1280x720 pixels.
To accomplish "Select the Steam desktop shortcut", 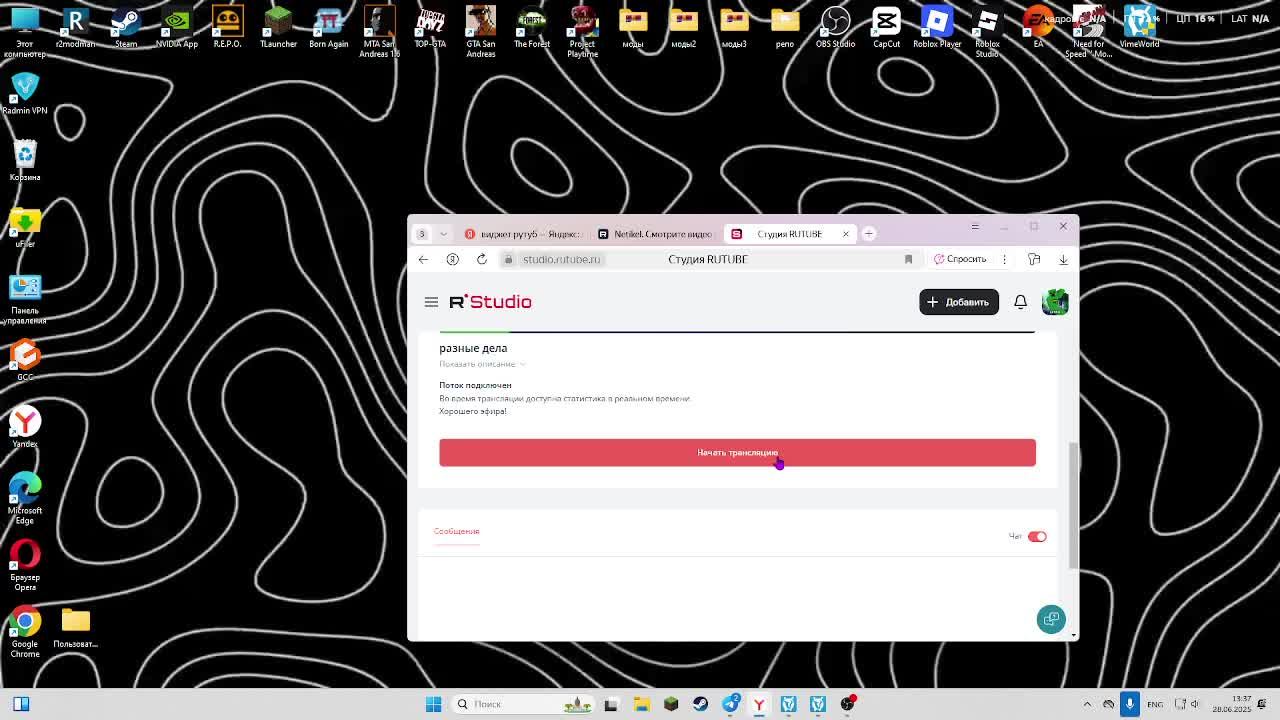I will pyautogui.click(x=126, y=27).
